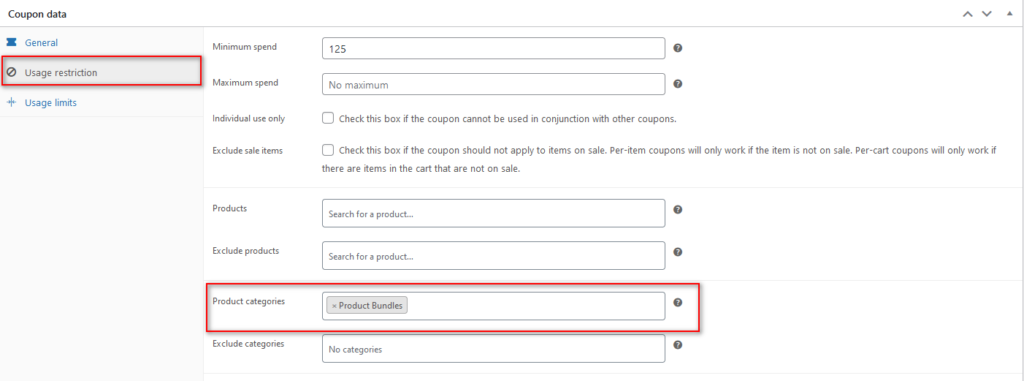Click the help icon next to Exclude products
This screenshot has width=1024, height=381.
coord(678,252)
